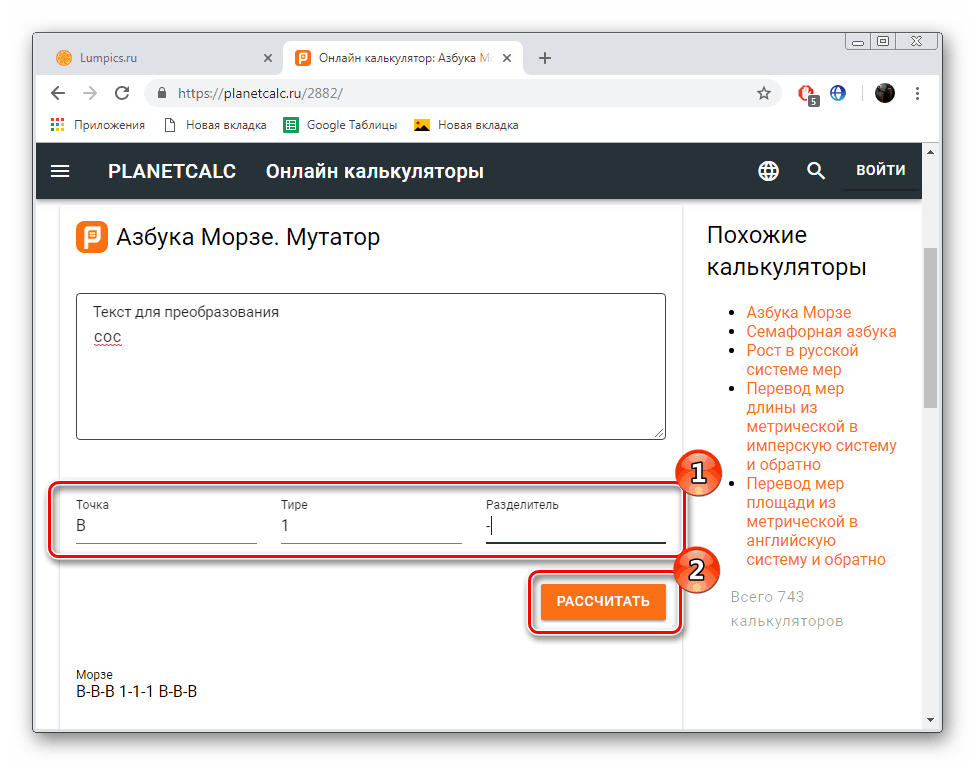The image size is (975, 765).
Task: Minimize the browser window
Action: coord(858,42)
